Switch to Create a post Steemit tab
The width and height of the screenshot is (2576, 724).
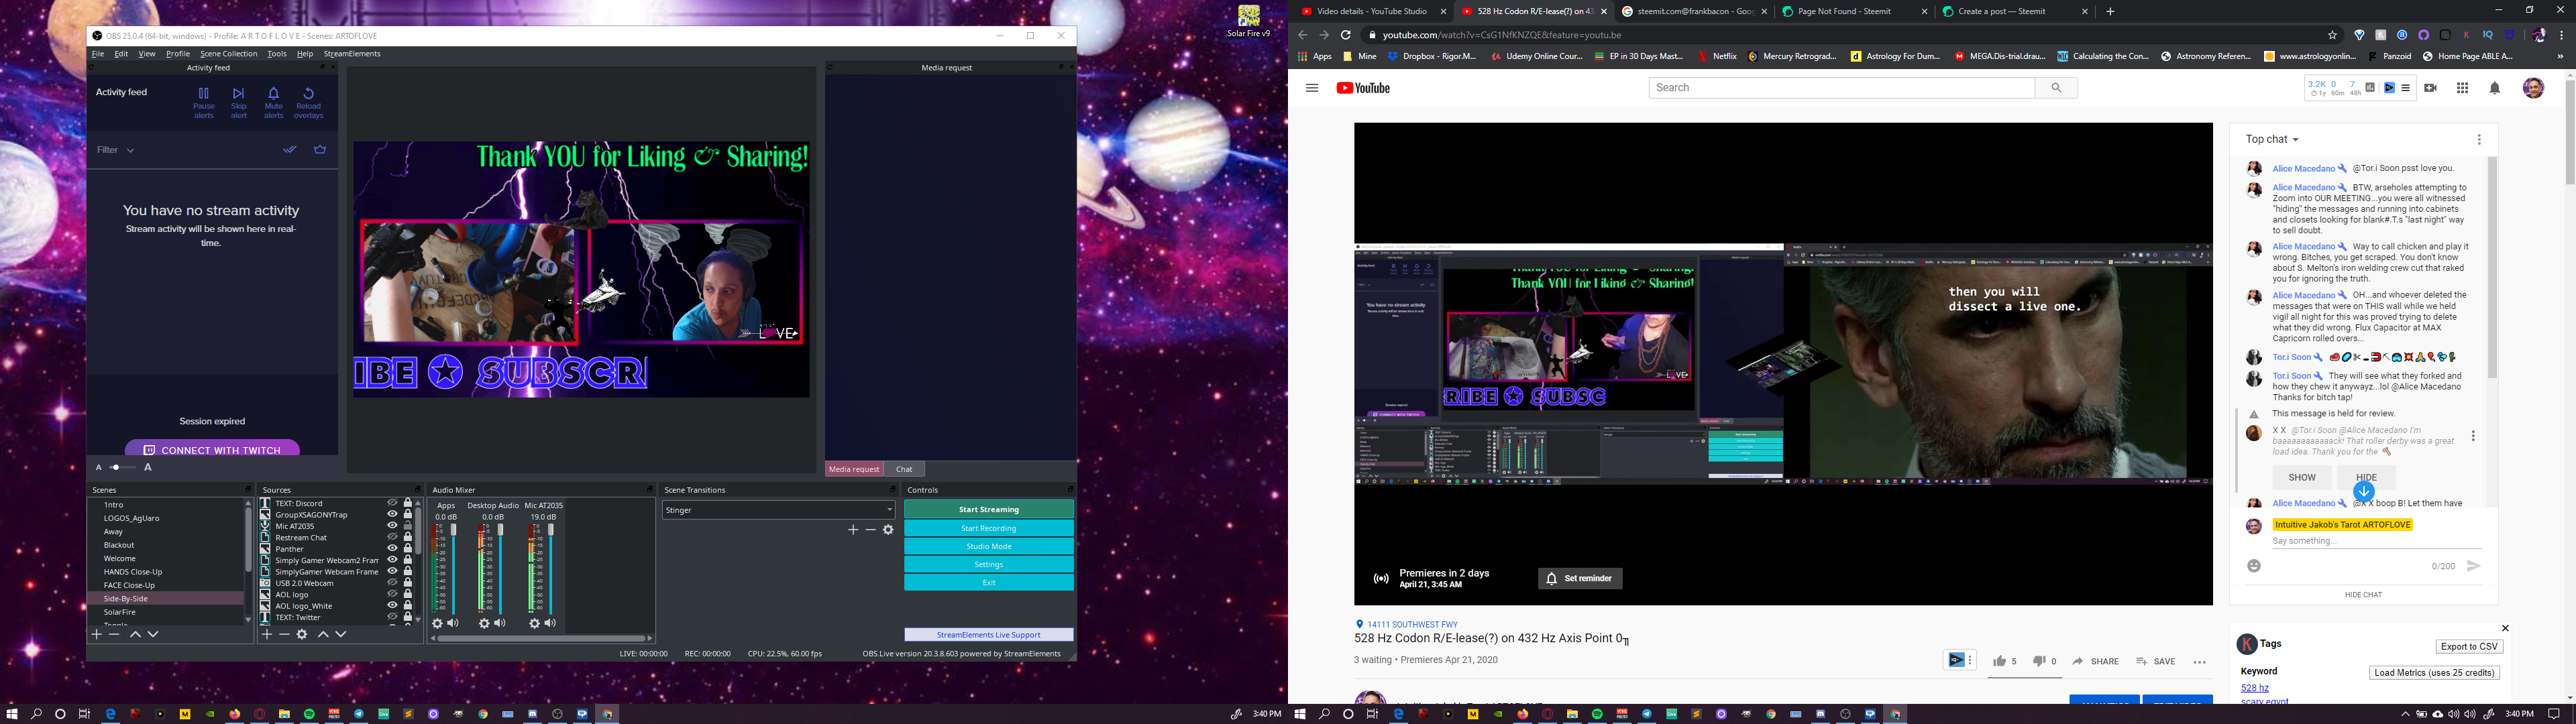click(2014, 12)
